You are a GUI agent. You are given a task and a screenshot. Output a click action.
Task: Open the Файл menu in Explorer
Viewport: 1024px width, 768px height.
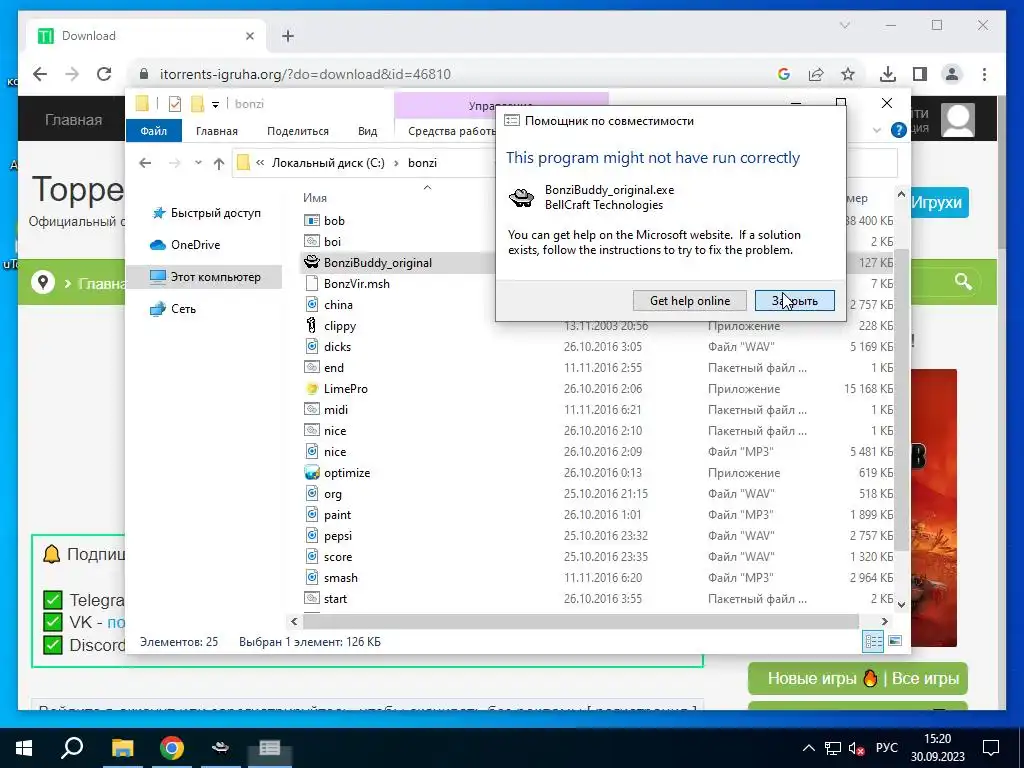153,131
